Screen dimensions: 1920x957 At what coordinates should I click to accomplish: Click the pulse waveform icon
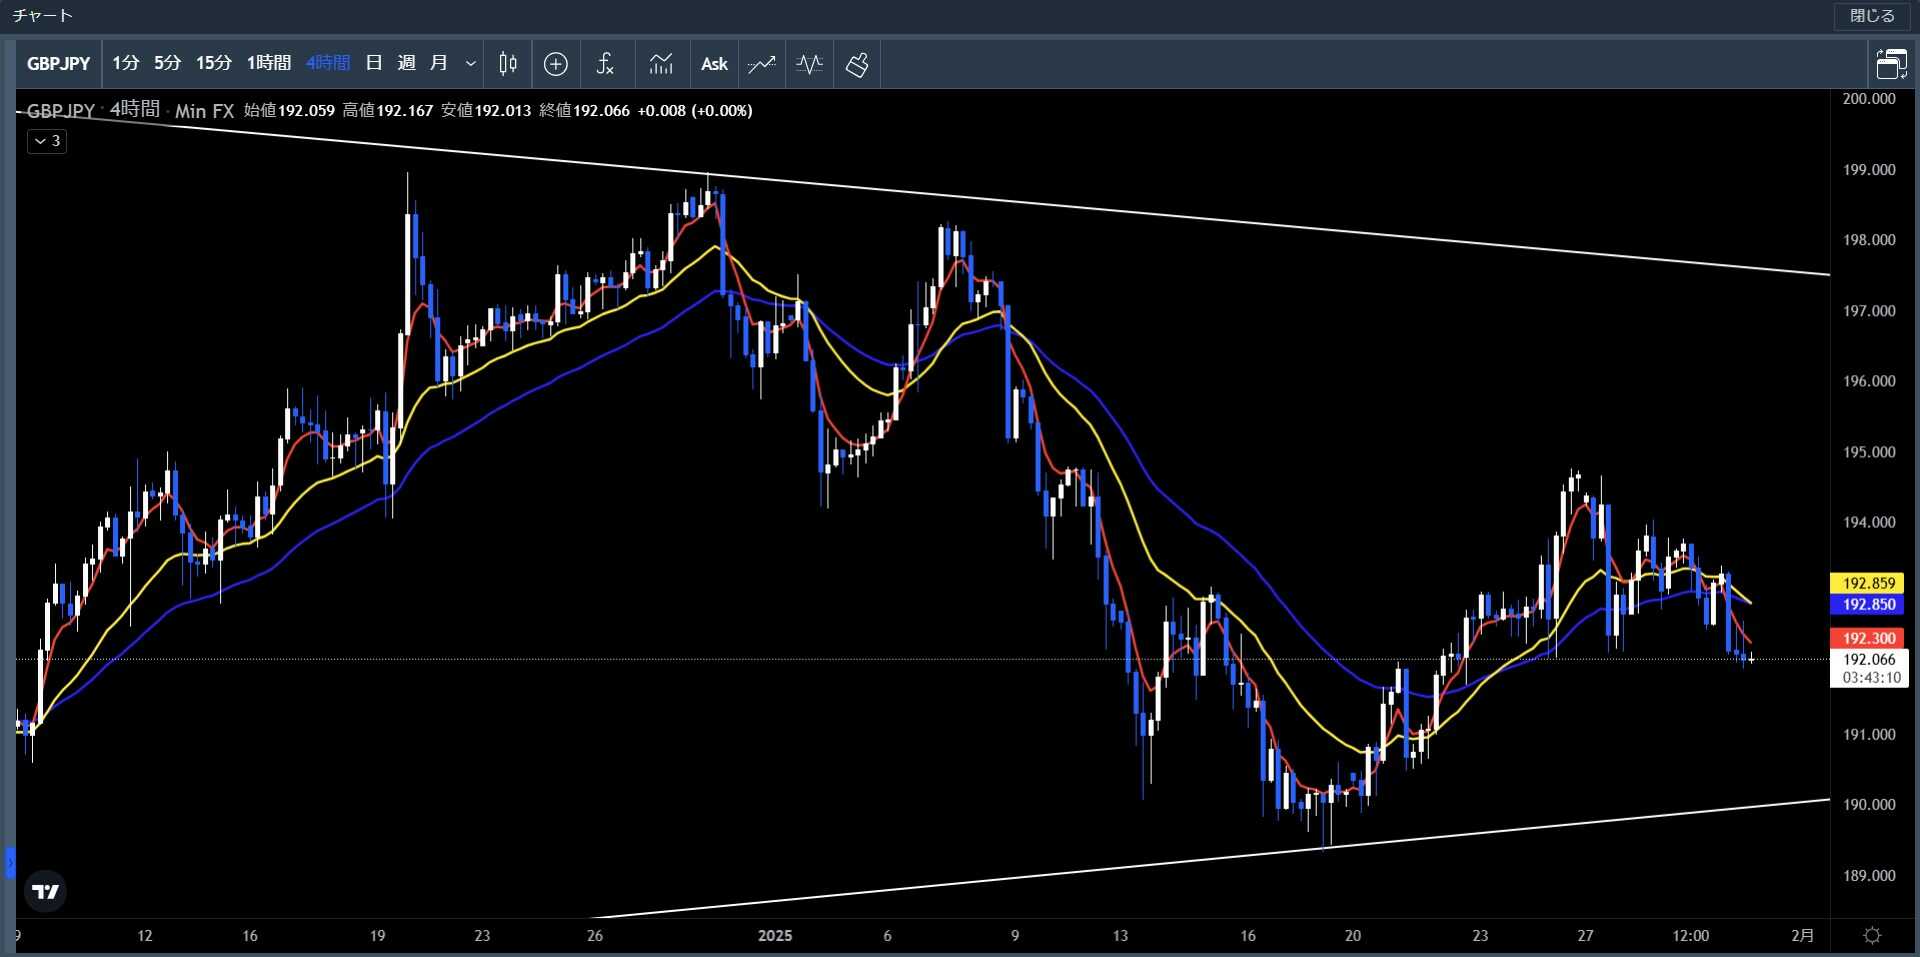809,64
